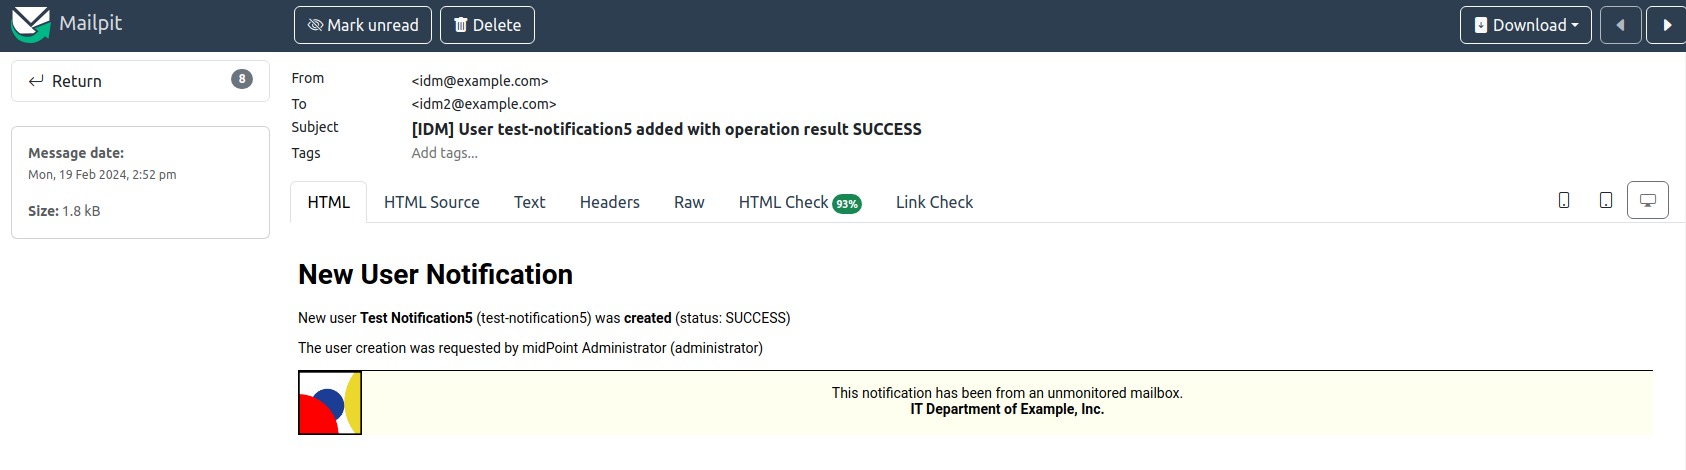Viewport: 1686px width, 470px height.
Task: Click the 93% HTML Check score badge
Action: pyautogui.click(x=847, y=204)
